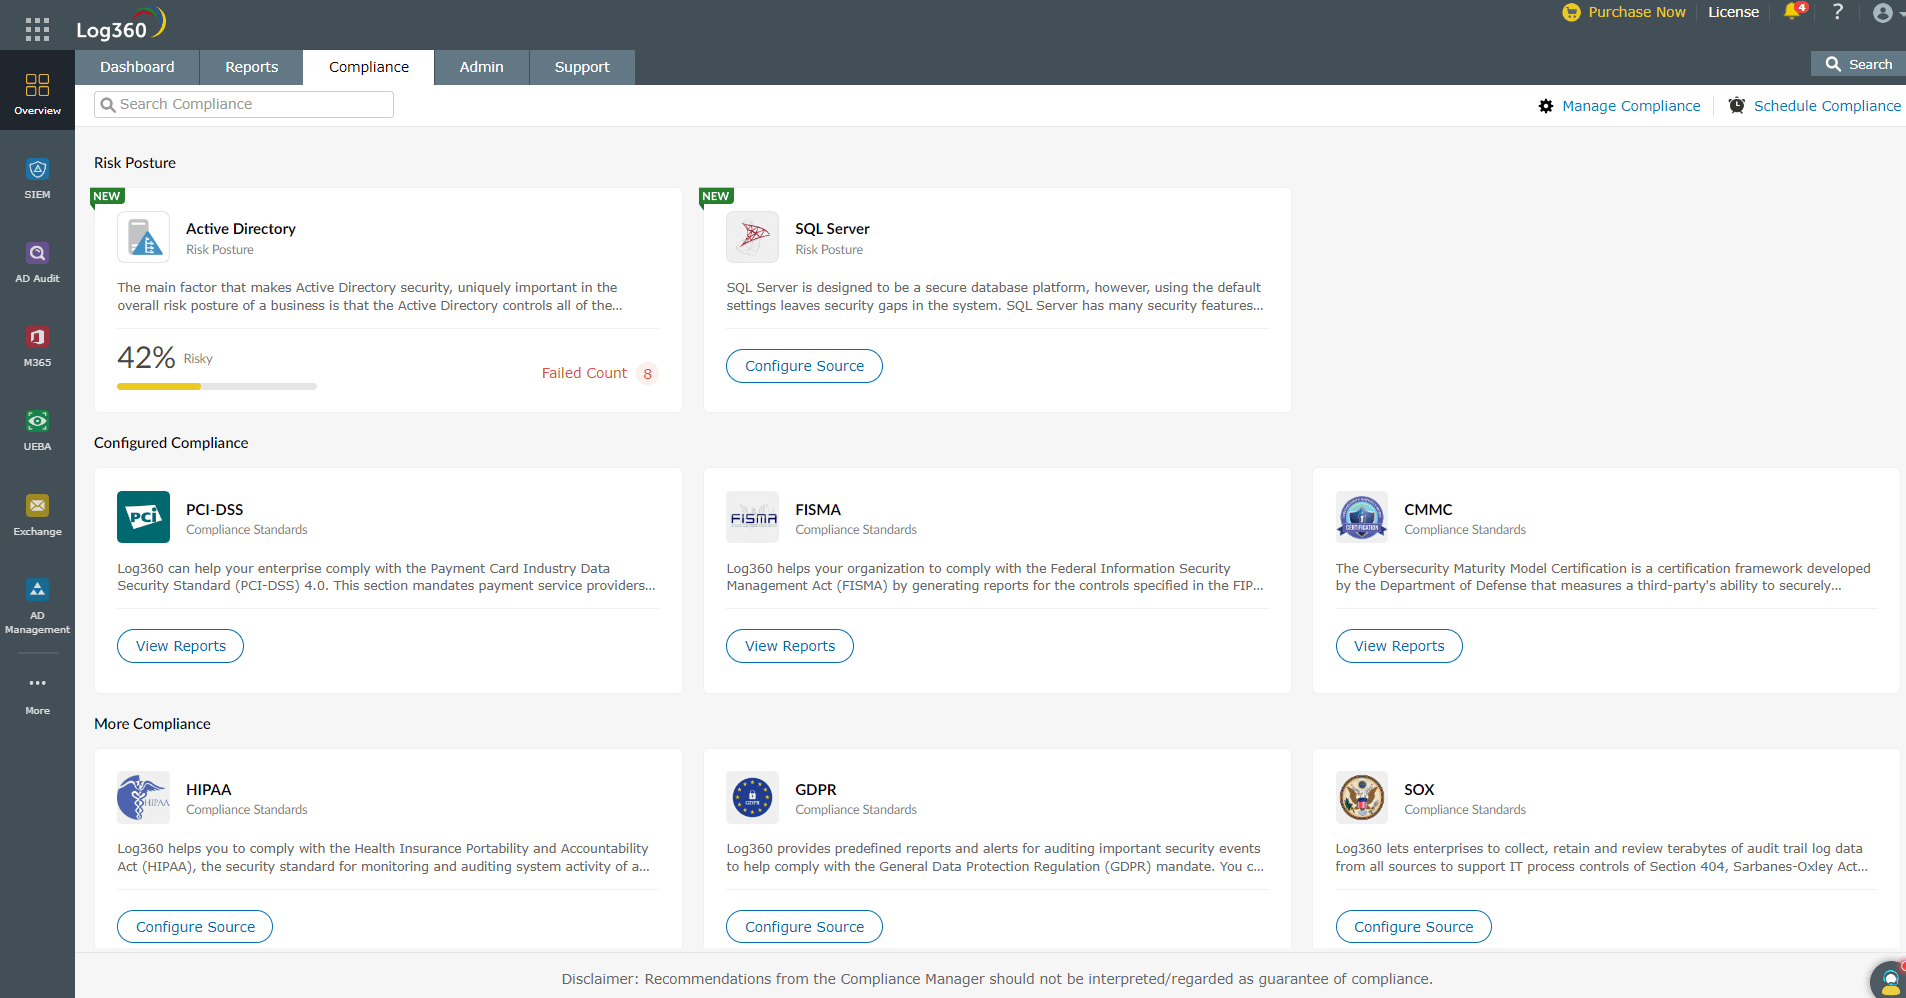The width and height of the screenshot is (1906, 998).
Task: Click the License menu item
Action: [x=1733, y=12]
